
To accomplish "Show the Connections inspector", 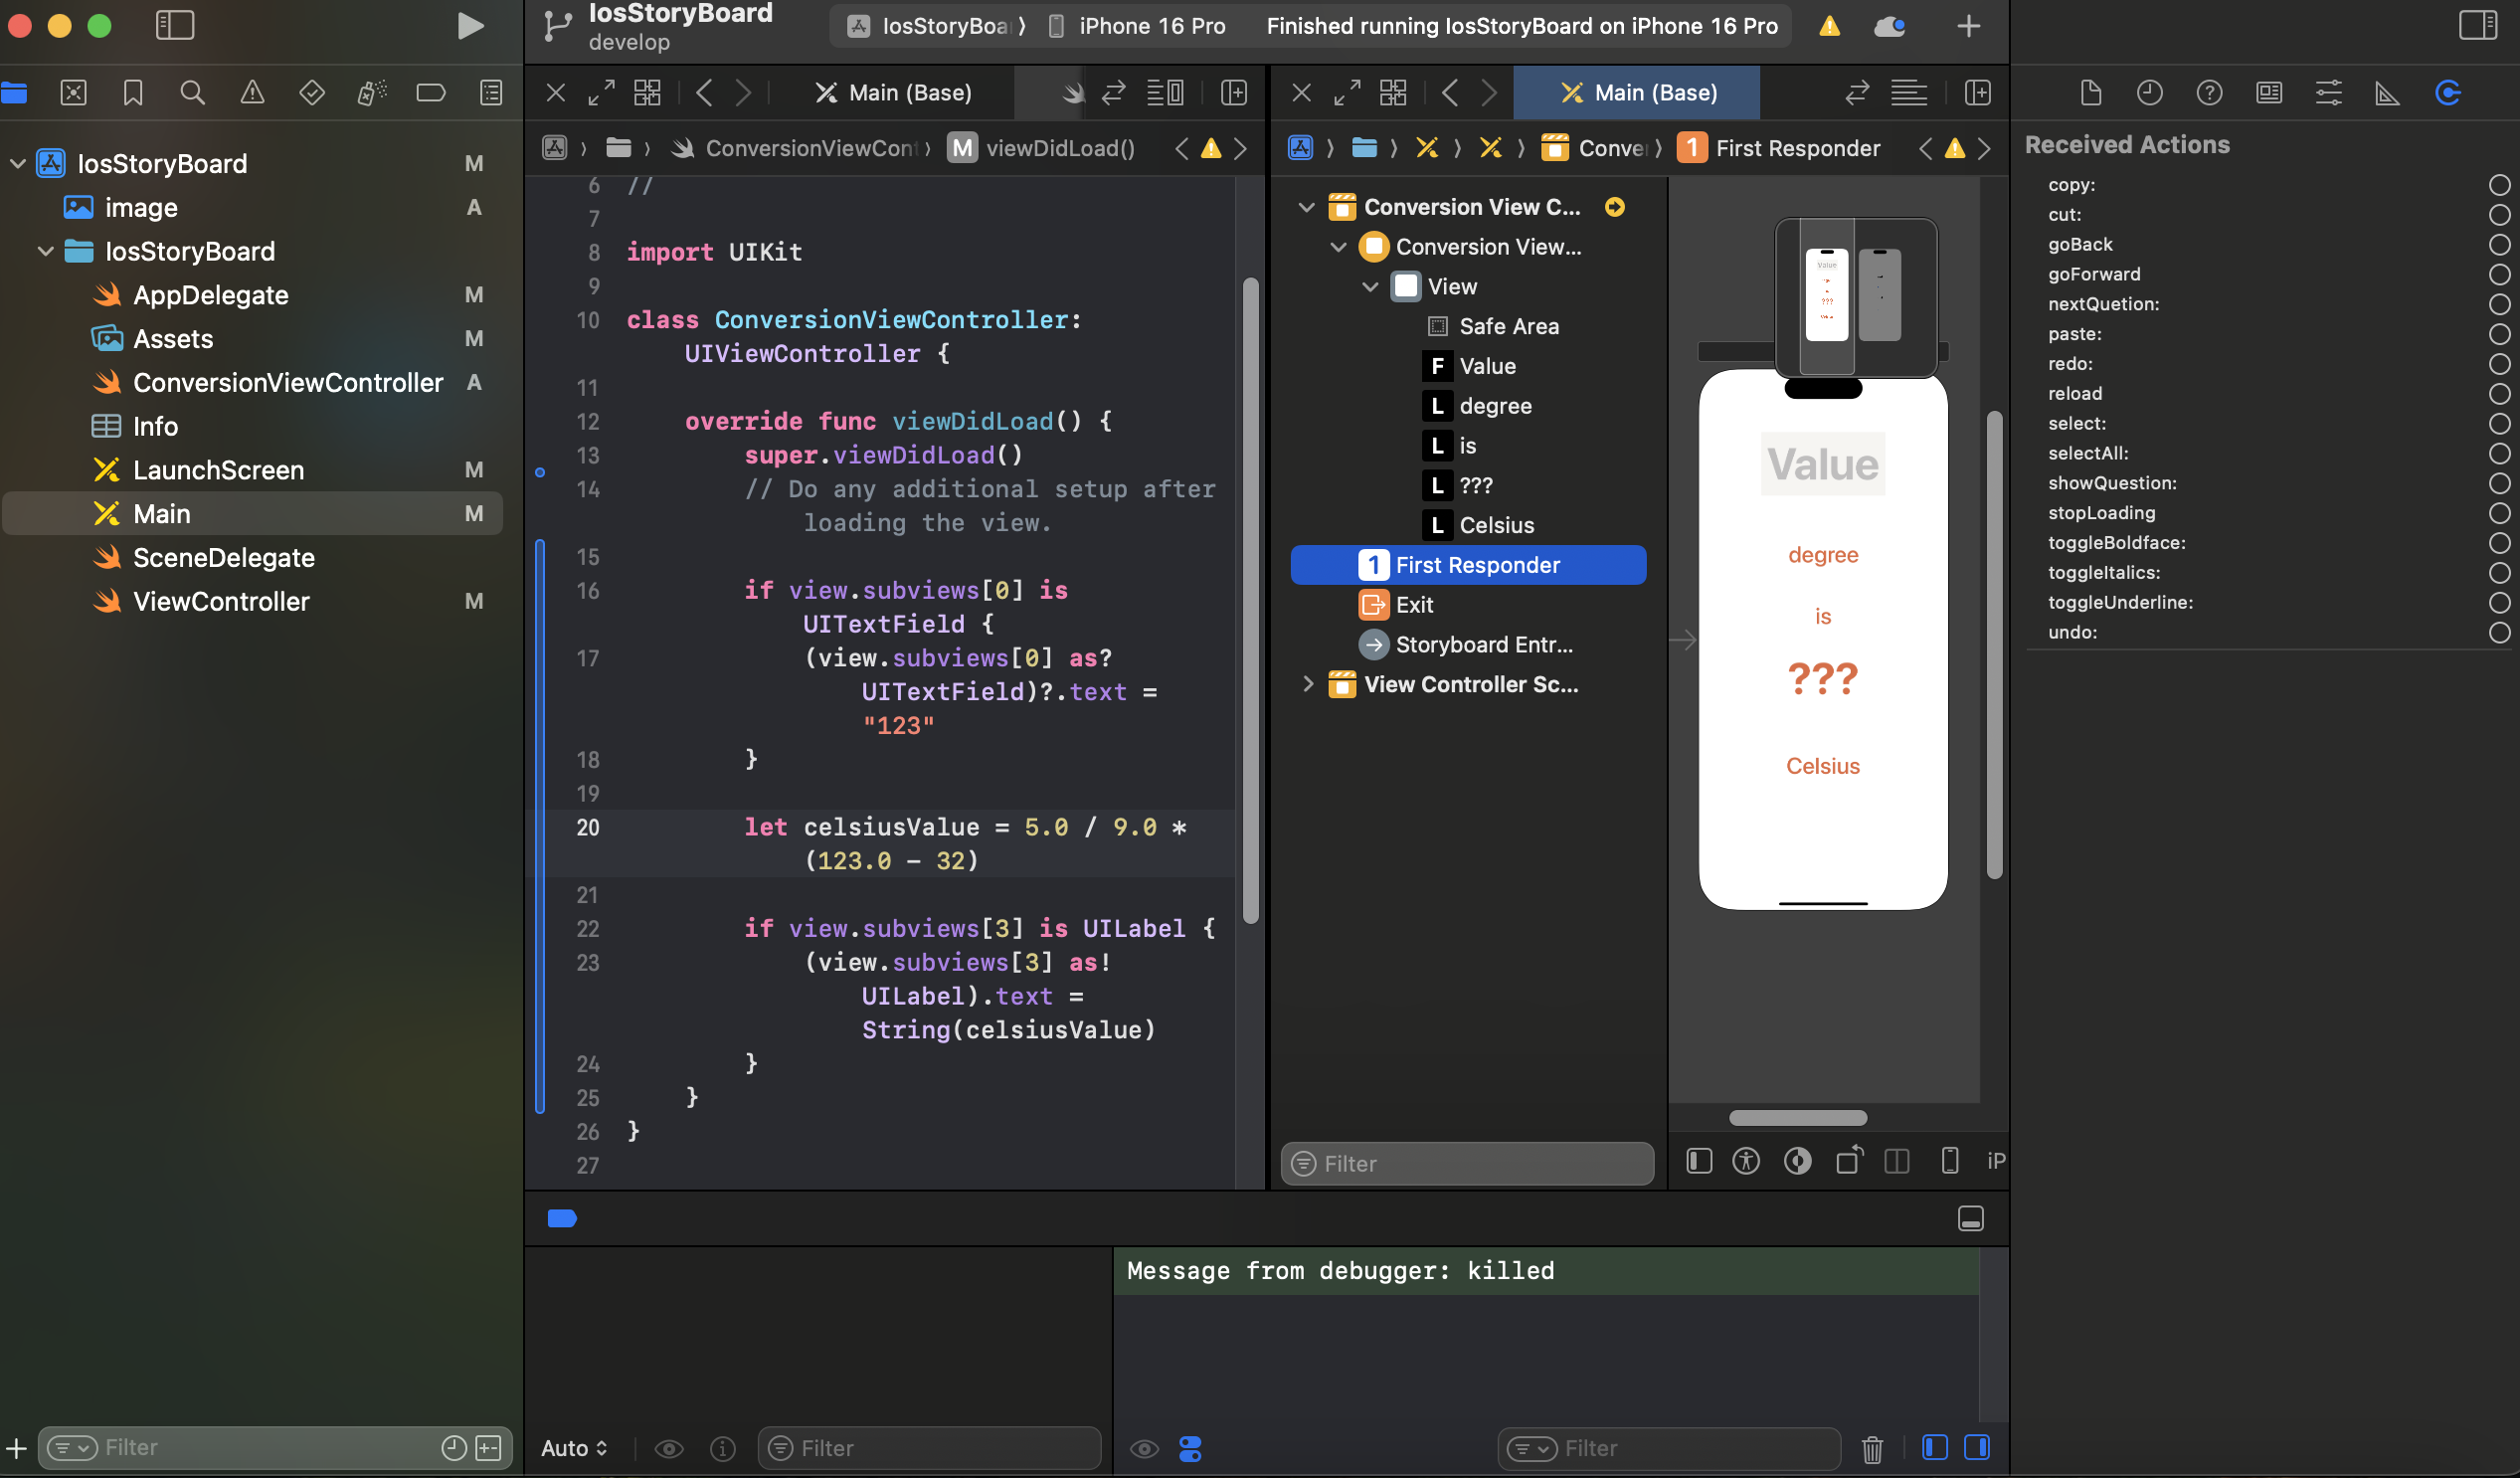I will pos(2448,93).
